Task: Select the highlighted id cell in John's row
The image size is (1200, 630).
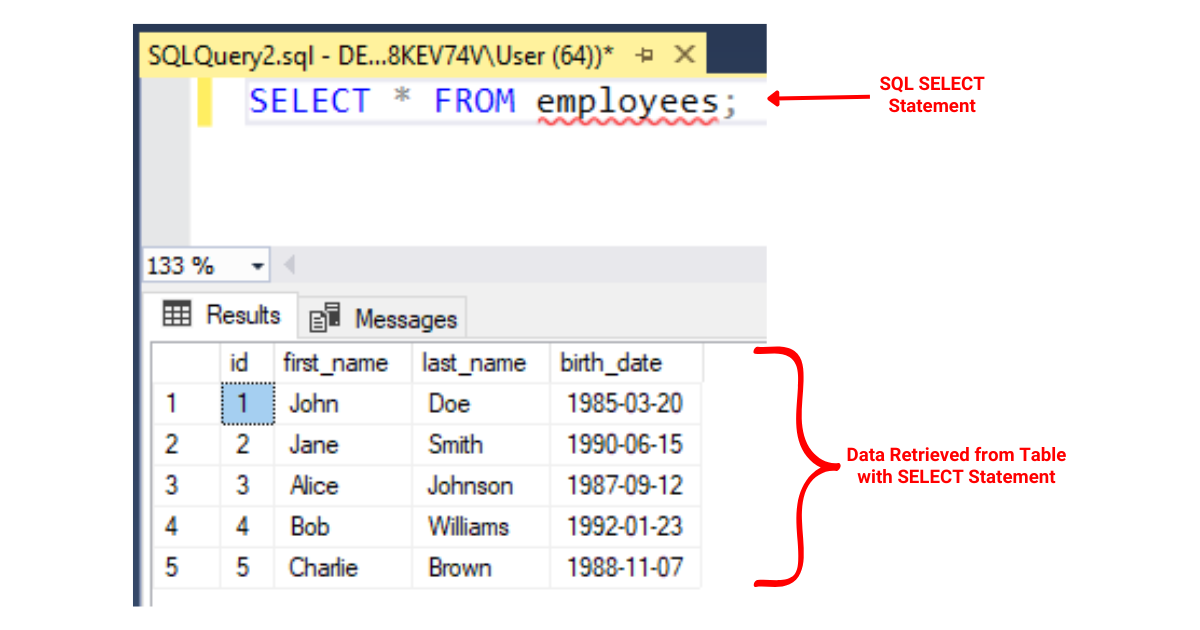Action: pyautogui.click(x=247, y=404)
